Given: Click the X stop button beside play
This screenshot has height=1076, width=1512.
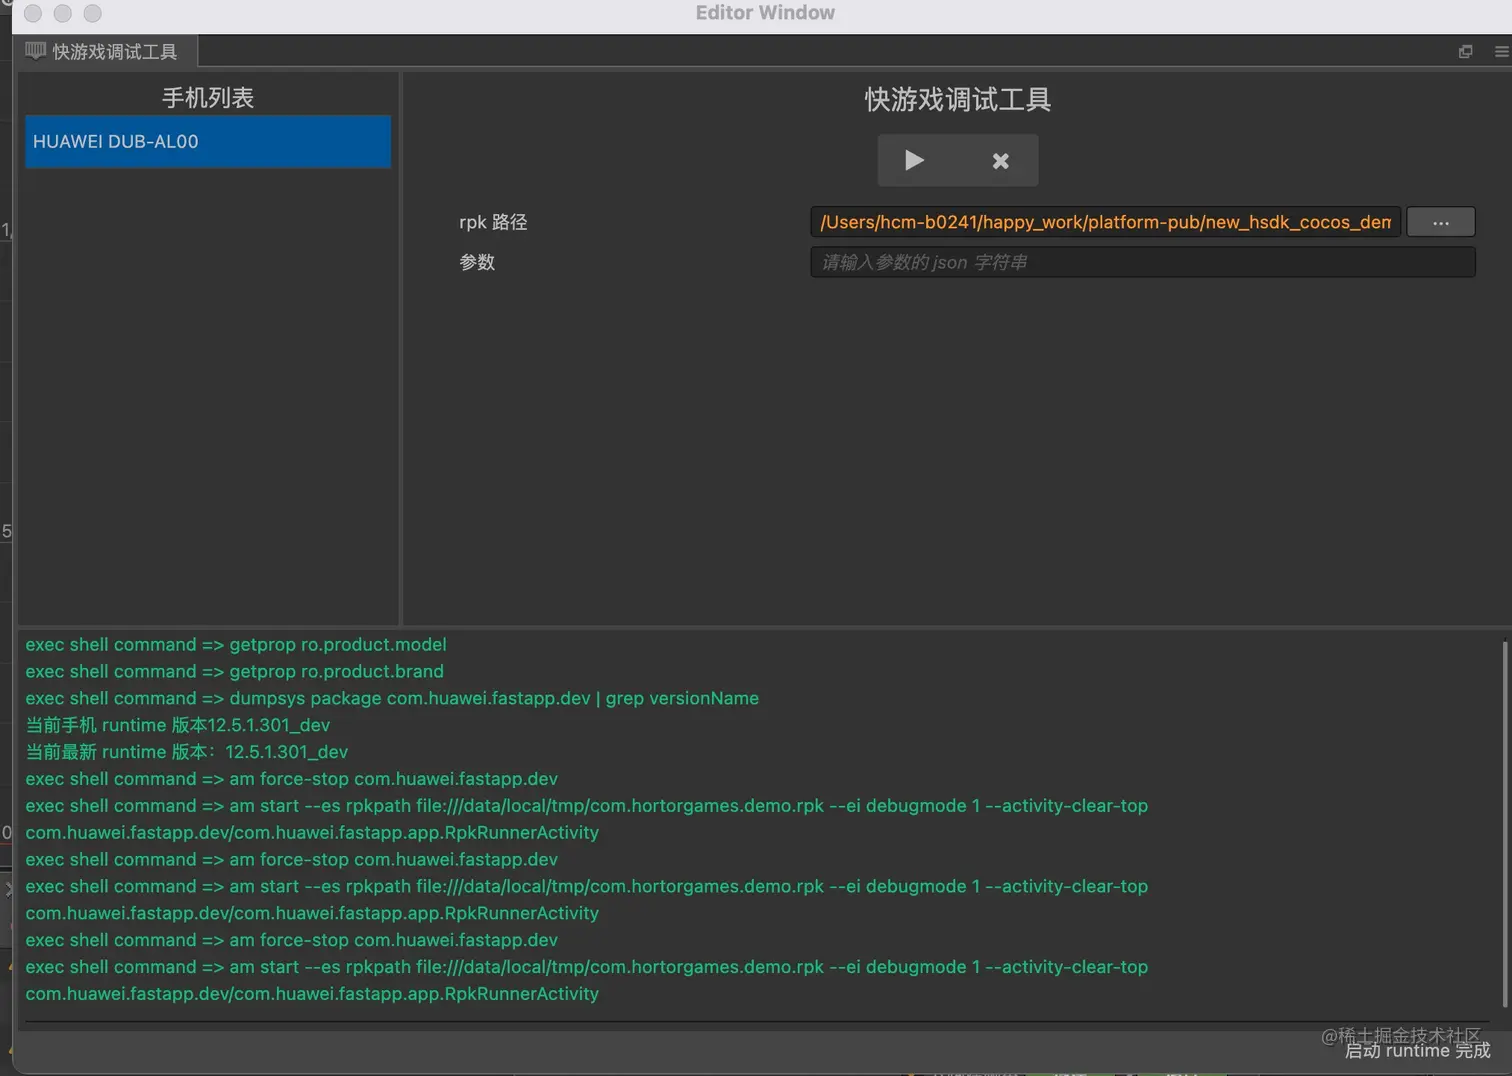Looking at the screenshot, I should [1000, 160].
